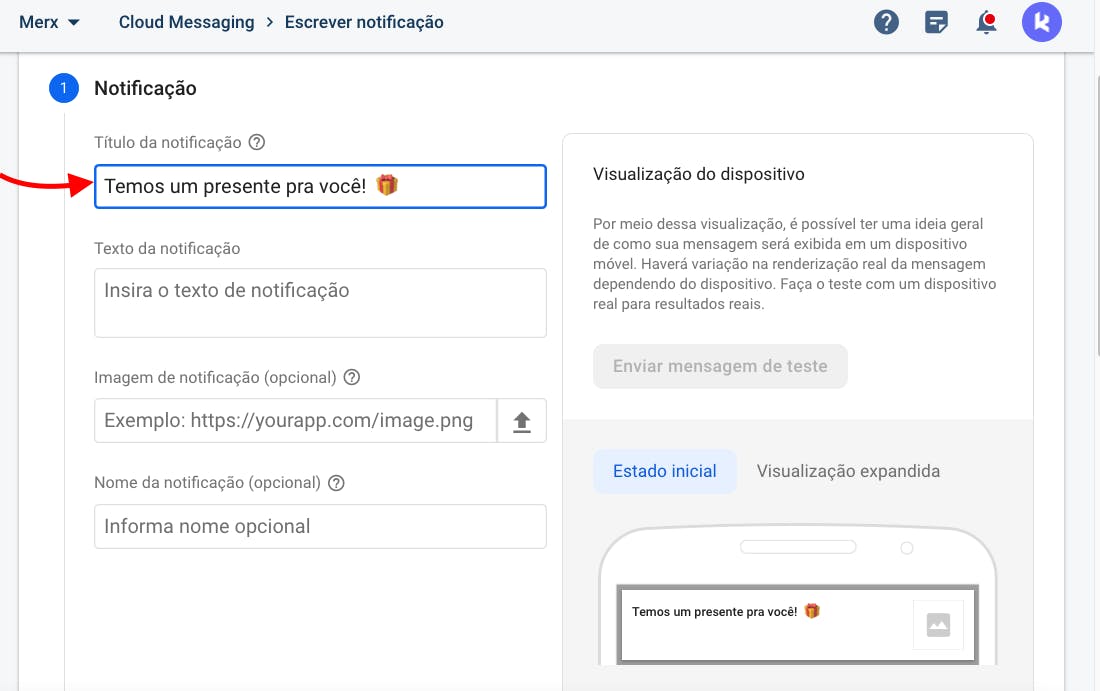Click the upload image icon button

(x=521, y=421)
